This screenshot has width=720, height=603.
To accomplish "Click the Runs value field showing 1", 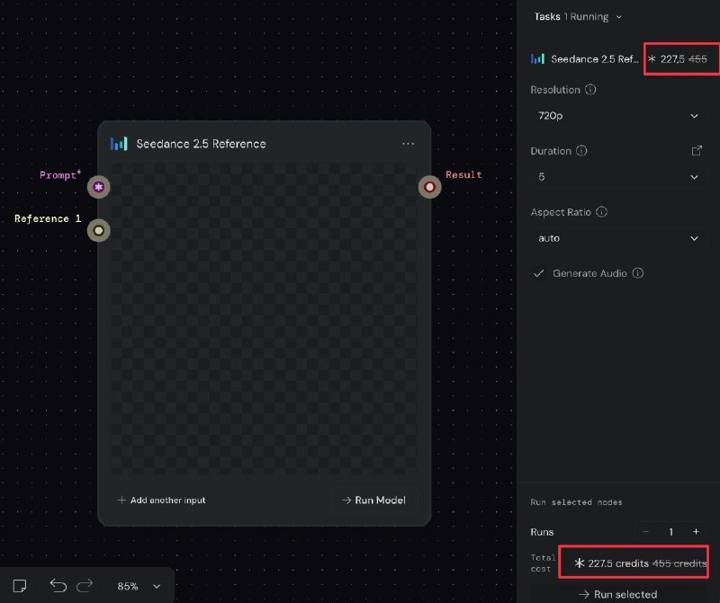I will [x=670, y=532].
